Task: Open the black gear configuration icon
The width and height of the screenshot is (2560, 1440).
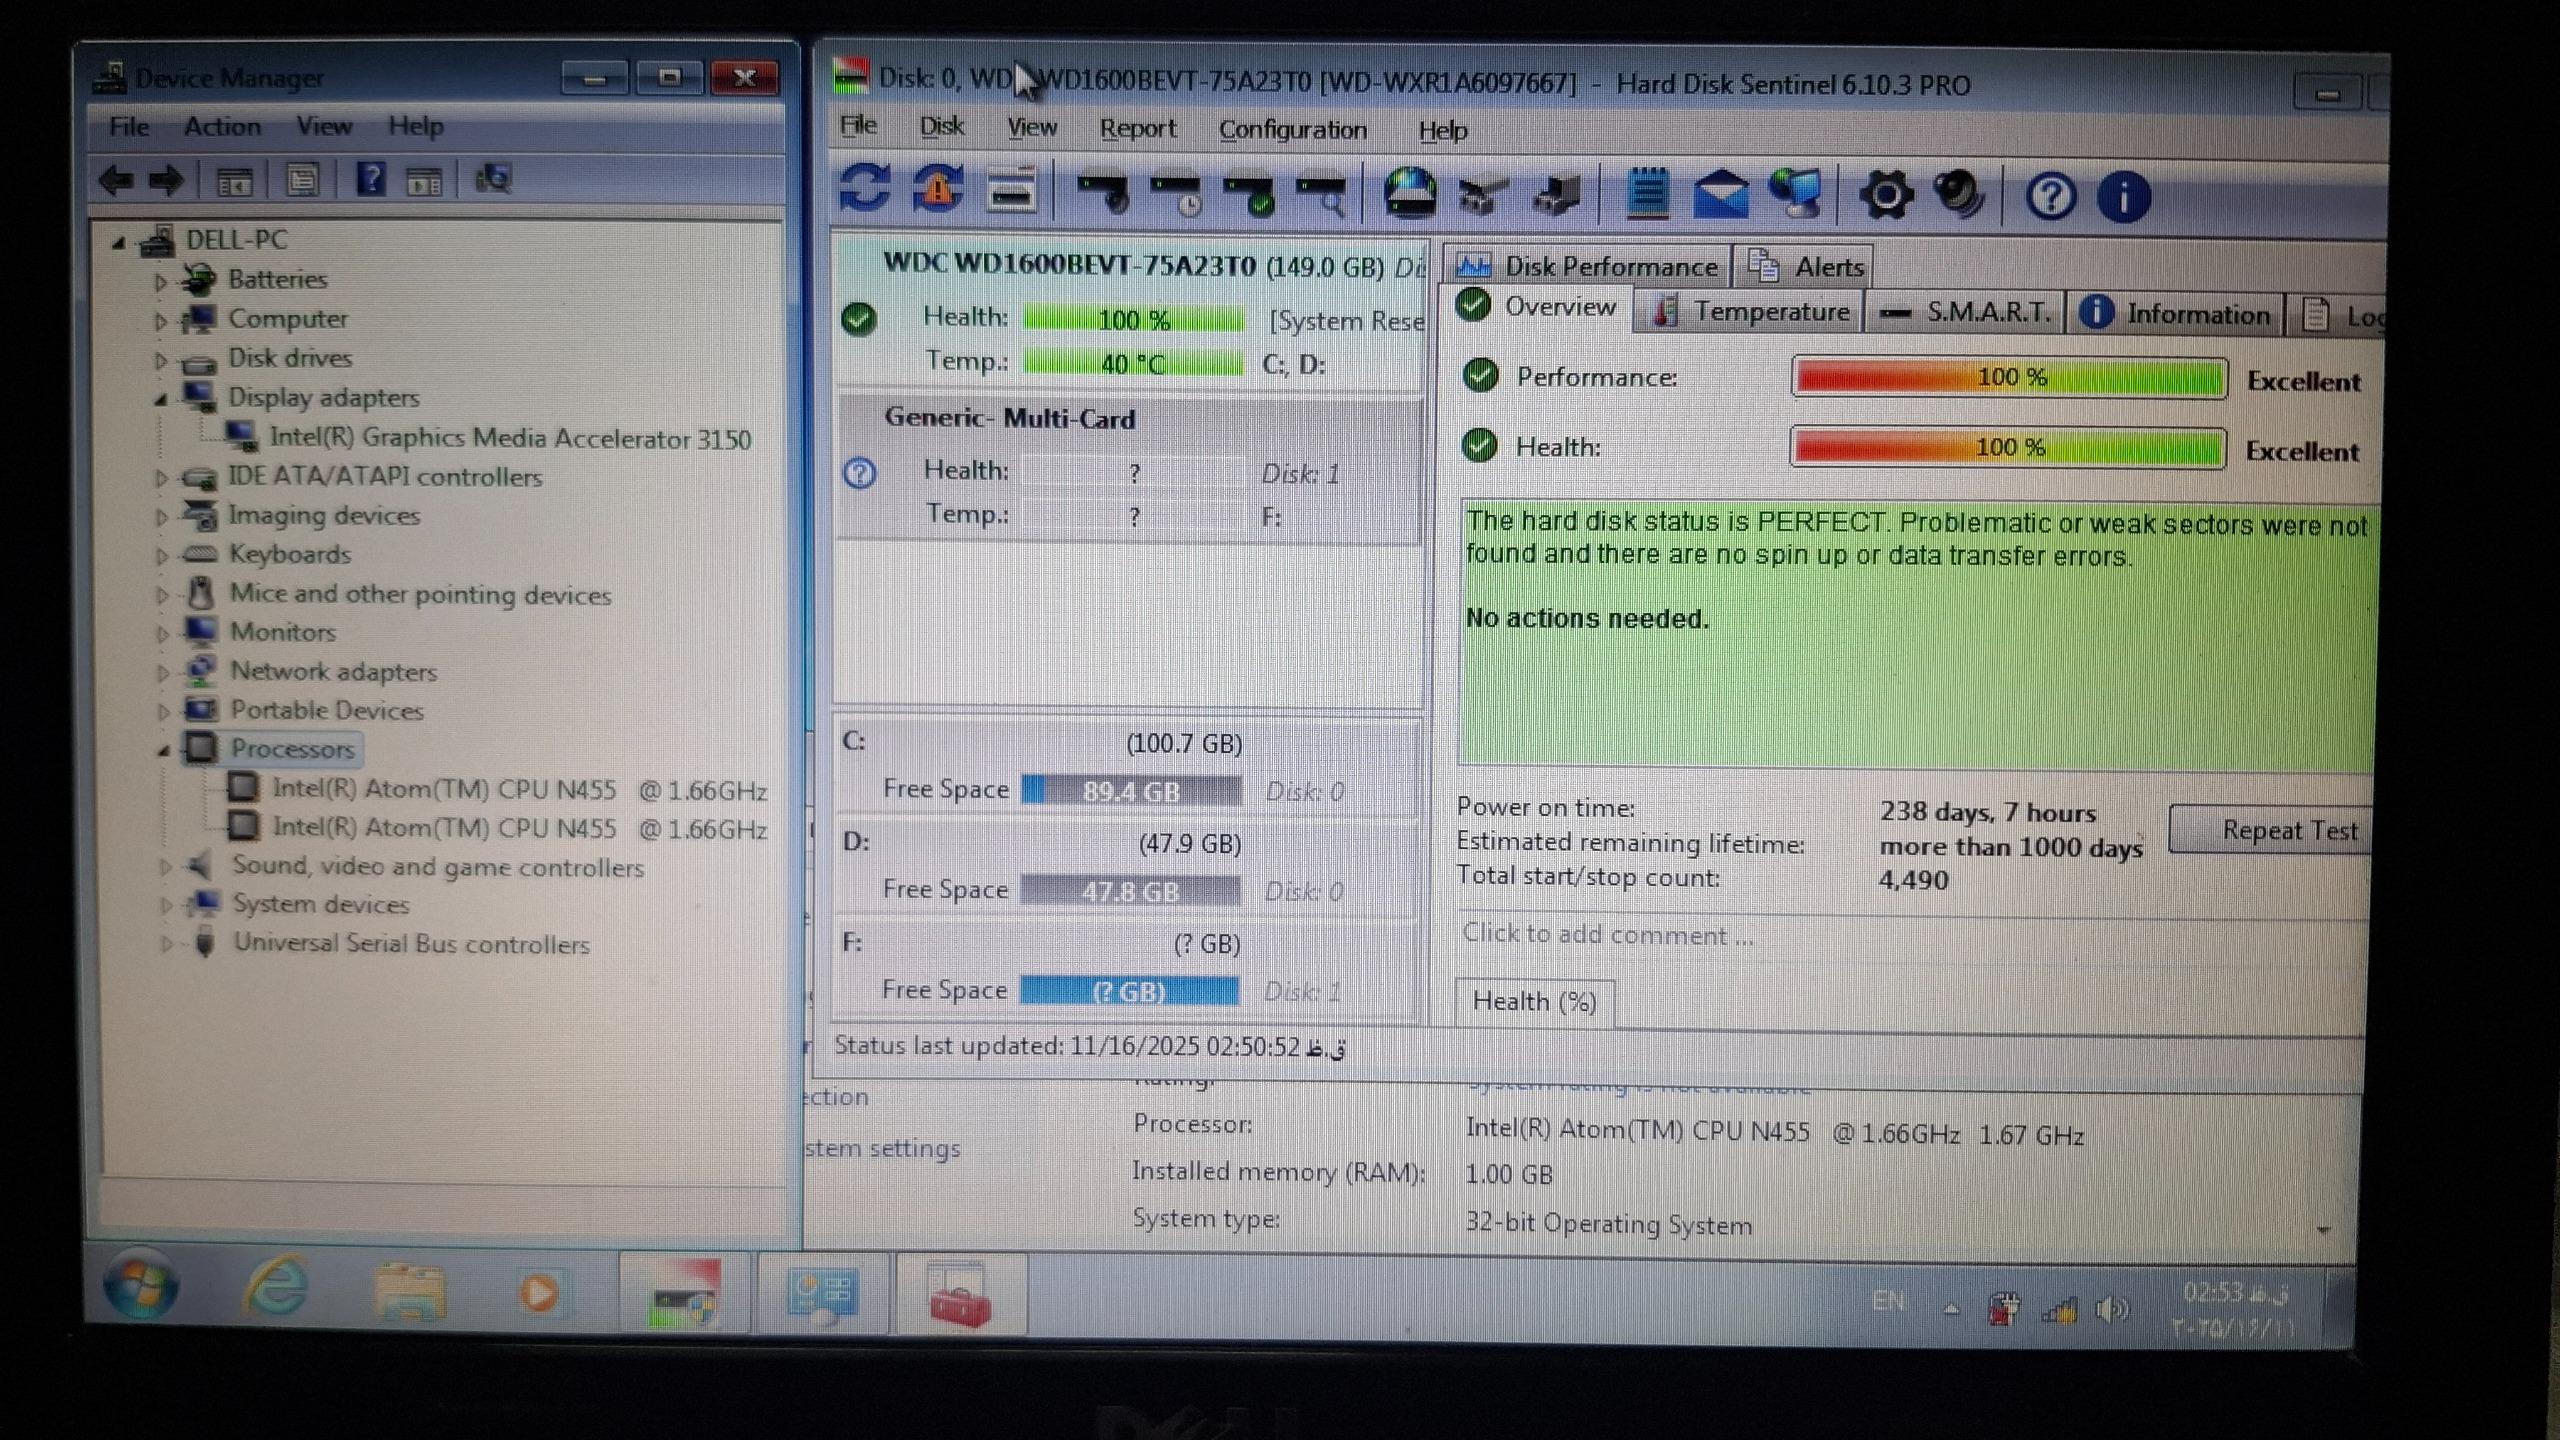Action: (1886, 195)
